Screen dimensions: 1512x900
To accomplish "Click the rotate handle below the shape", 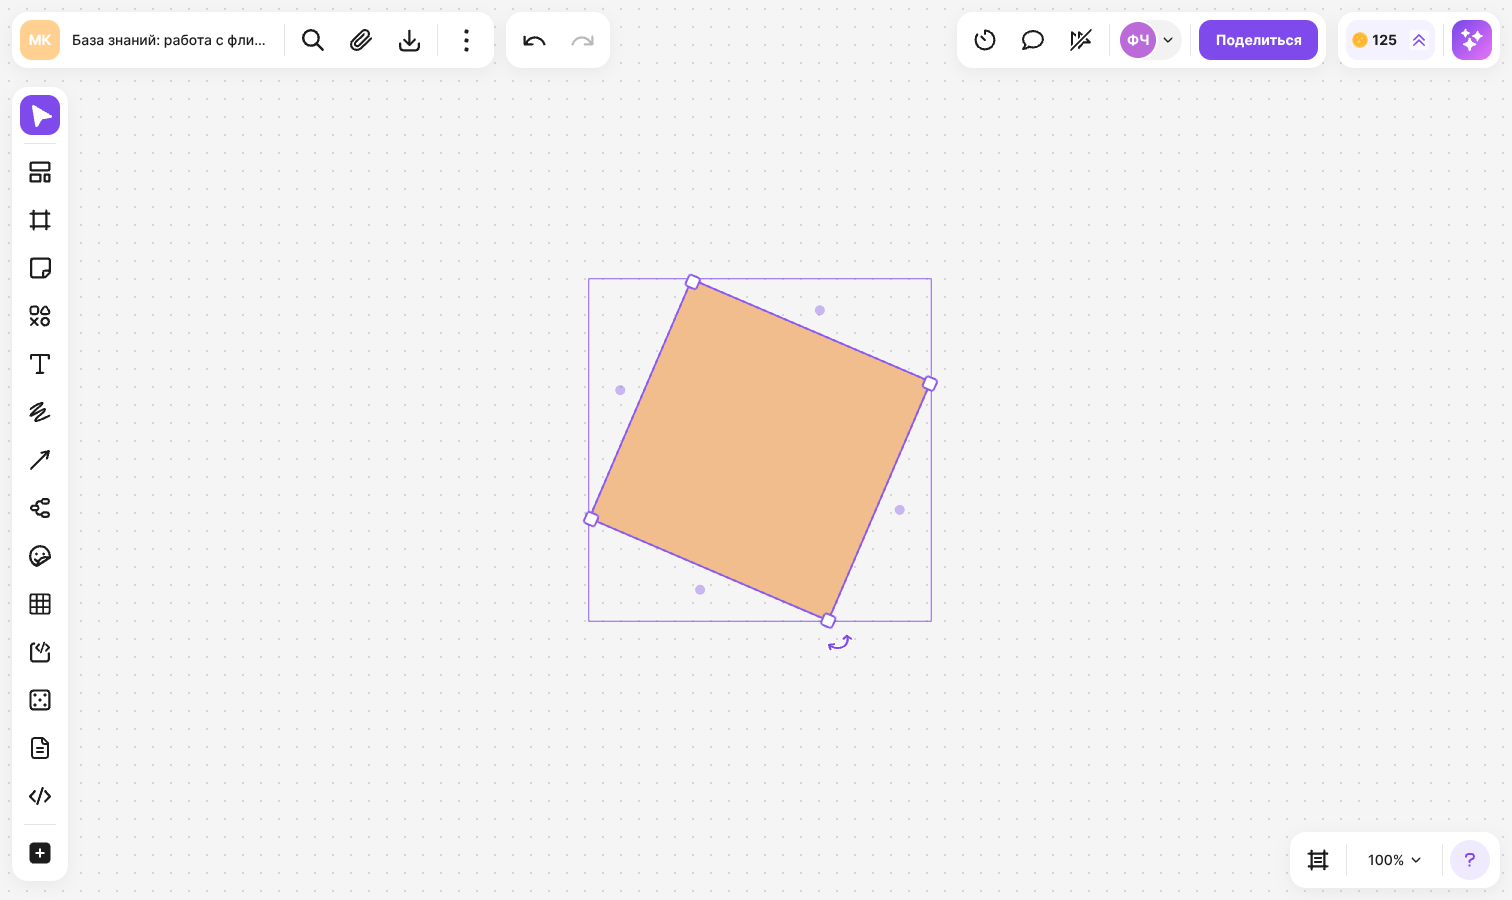I will point(840,643).
